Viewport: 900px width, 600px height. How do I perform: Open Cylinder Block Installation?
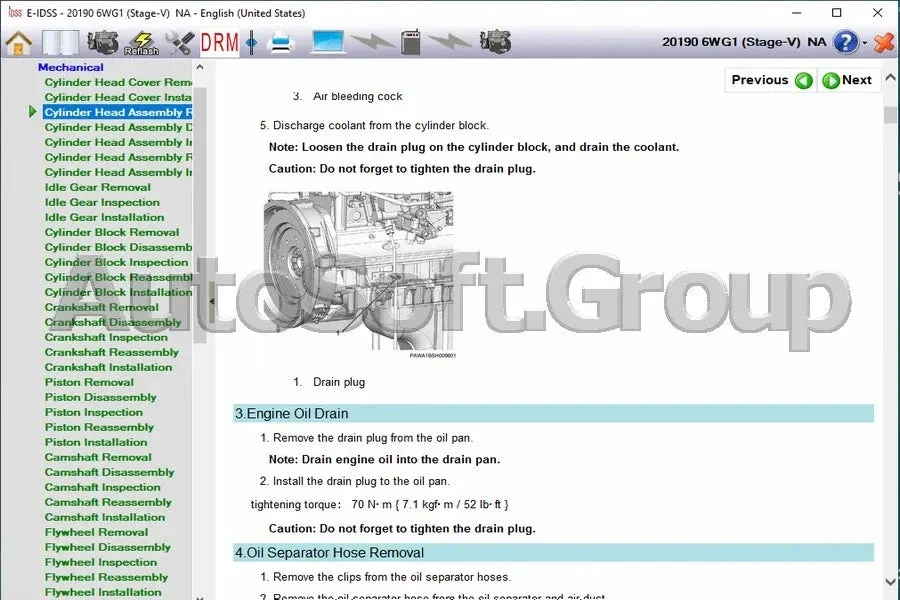[118, 292]
